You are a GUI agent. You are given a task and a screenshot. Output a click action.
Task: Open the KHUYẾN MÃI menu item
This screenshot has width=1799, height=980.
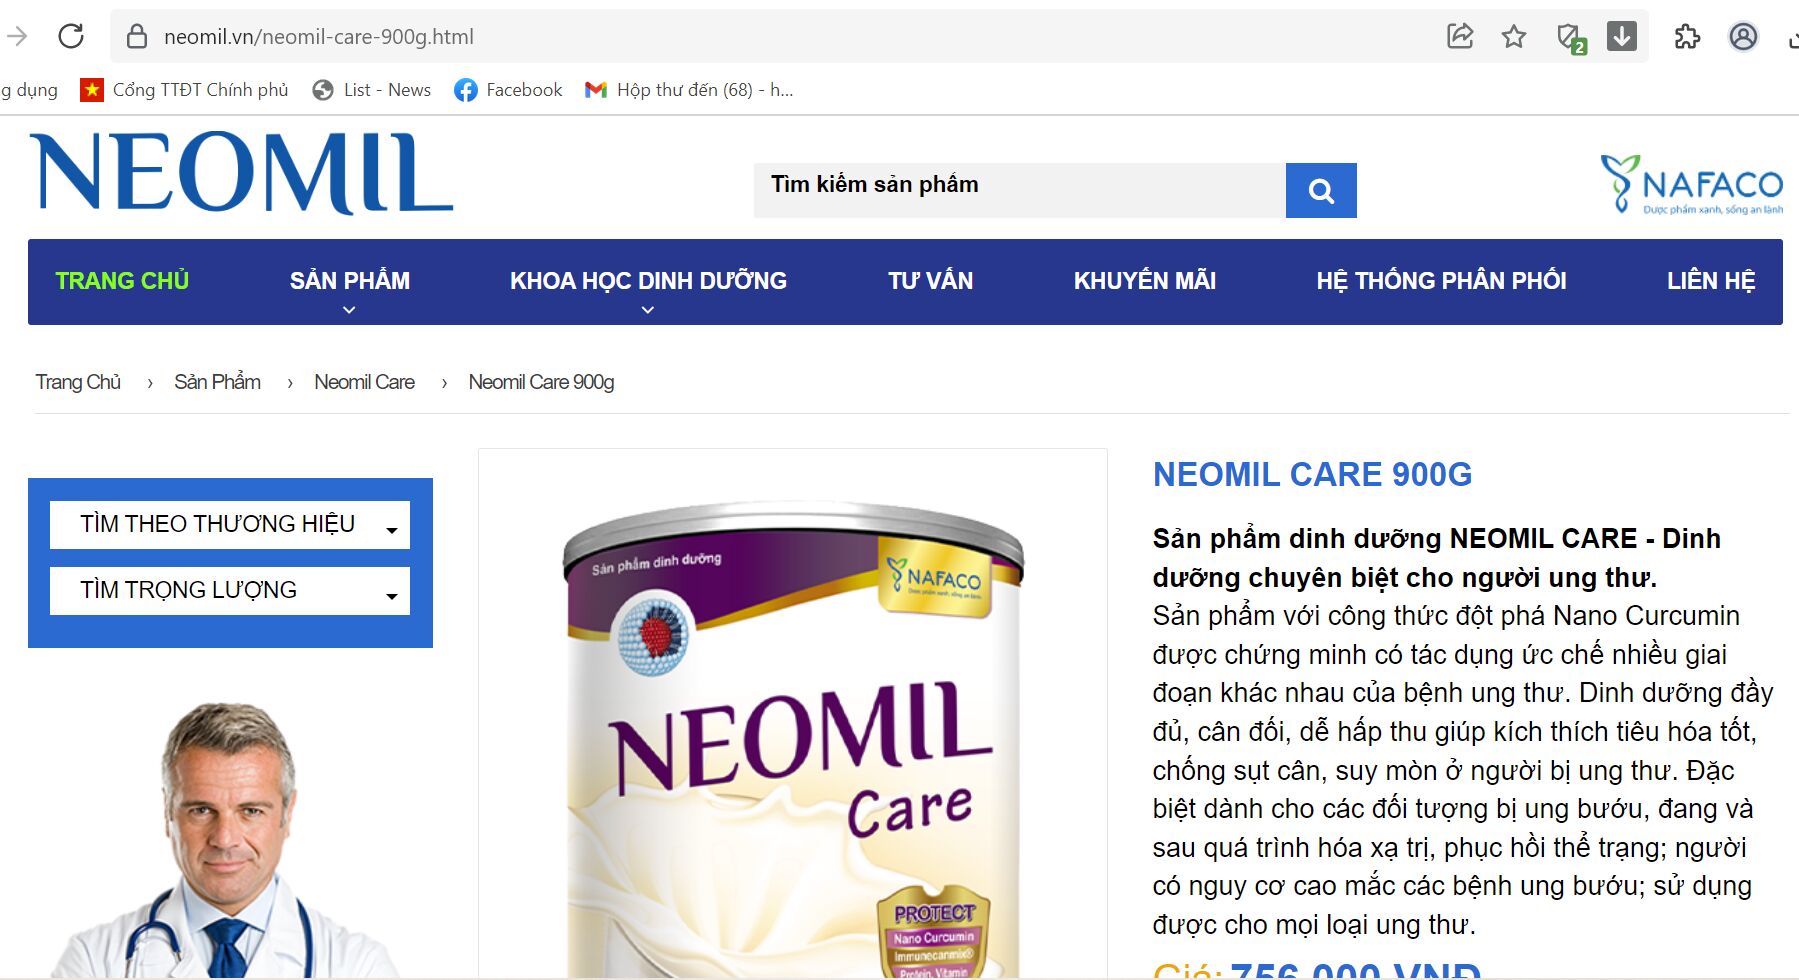click(x=1145, y=281)
